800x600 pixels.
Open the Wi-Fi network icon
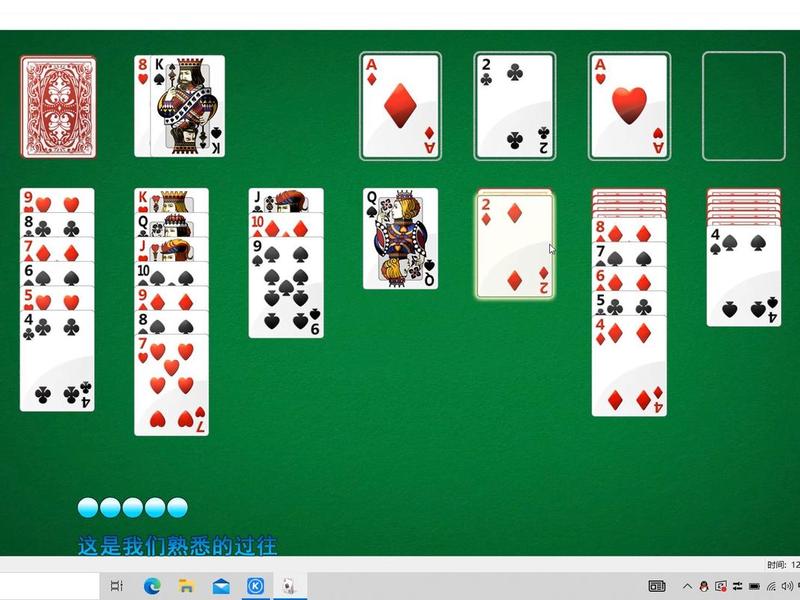pyautogui.click(x=771, y=586)
